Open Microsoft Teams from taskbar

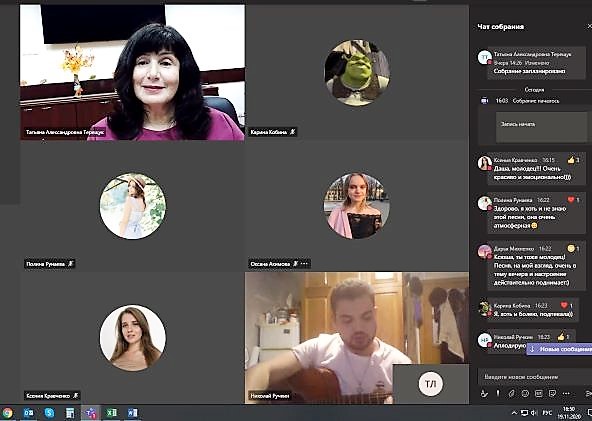click(x=91, y=413)
